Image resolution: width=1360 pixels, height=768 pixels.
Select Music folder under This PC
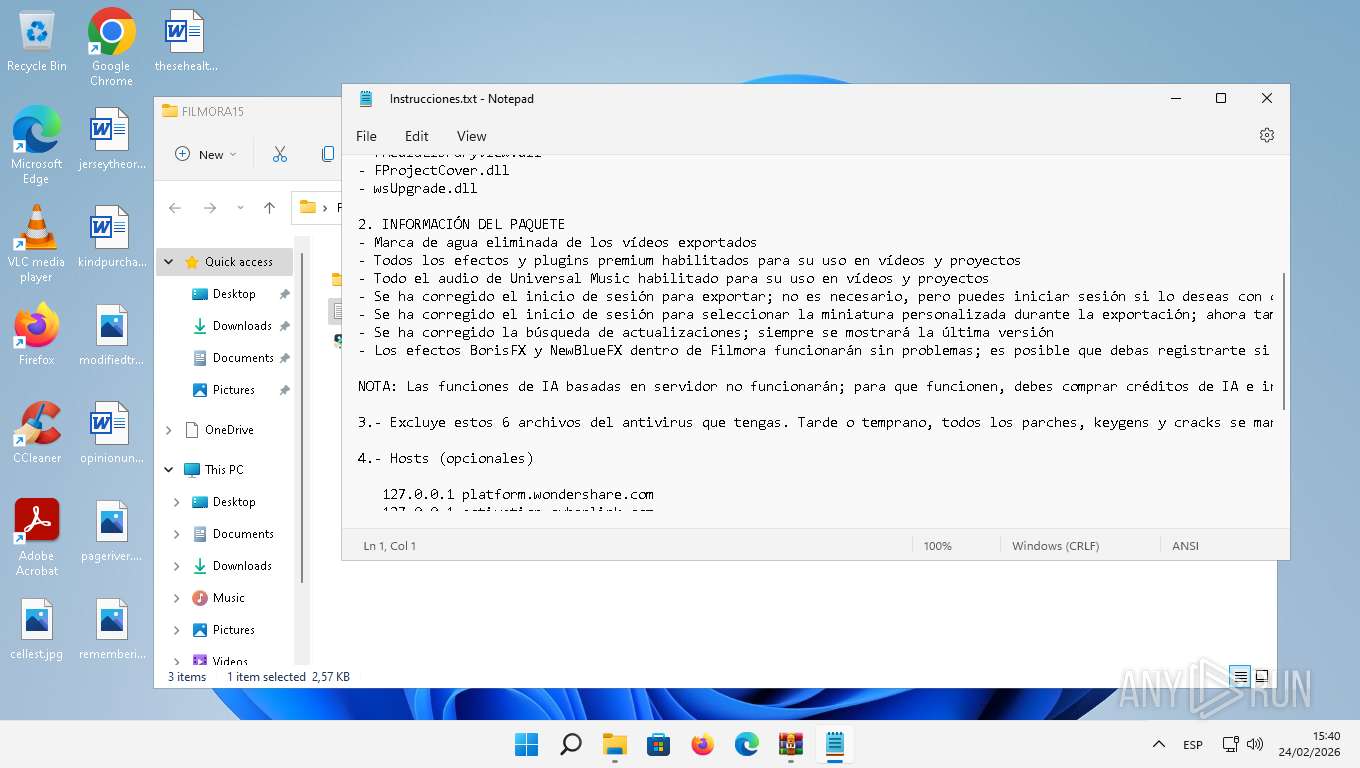(228, 598)
